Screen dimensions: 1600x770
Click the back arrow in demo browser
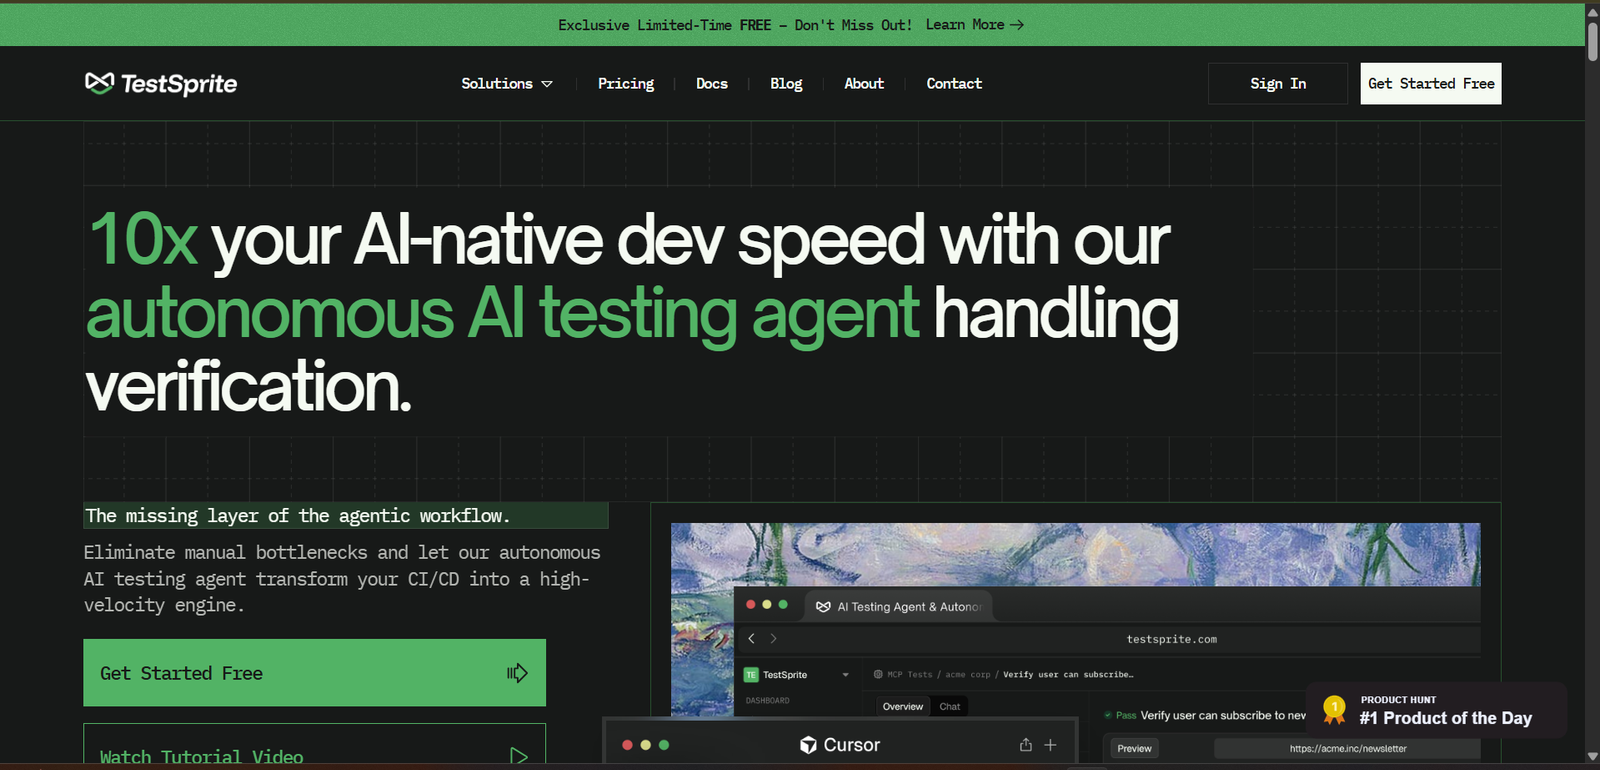point(752,638)
